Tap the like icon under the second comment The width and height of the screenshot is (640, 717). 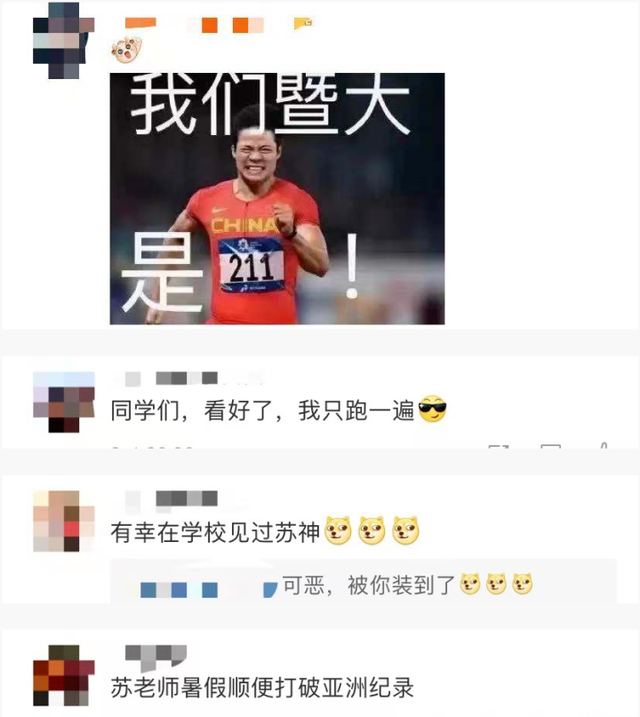pyautogui.click(x=603, y=445)
